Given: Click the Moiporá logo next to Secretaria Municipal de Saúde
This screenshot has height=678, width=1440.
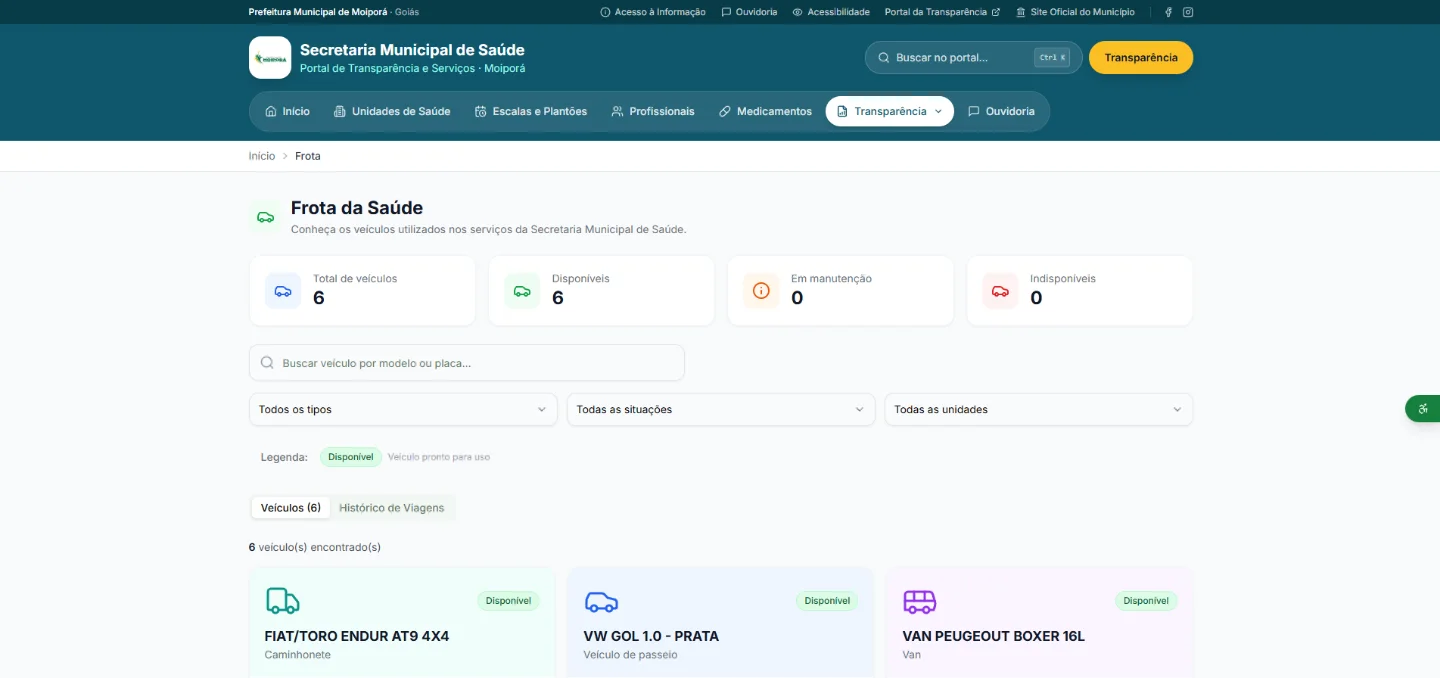Looking at the screenshot, I should coord(270,58).
